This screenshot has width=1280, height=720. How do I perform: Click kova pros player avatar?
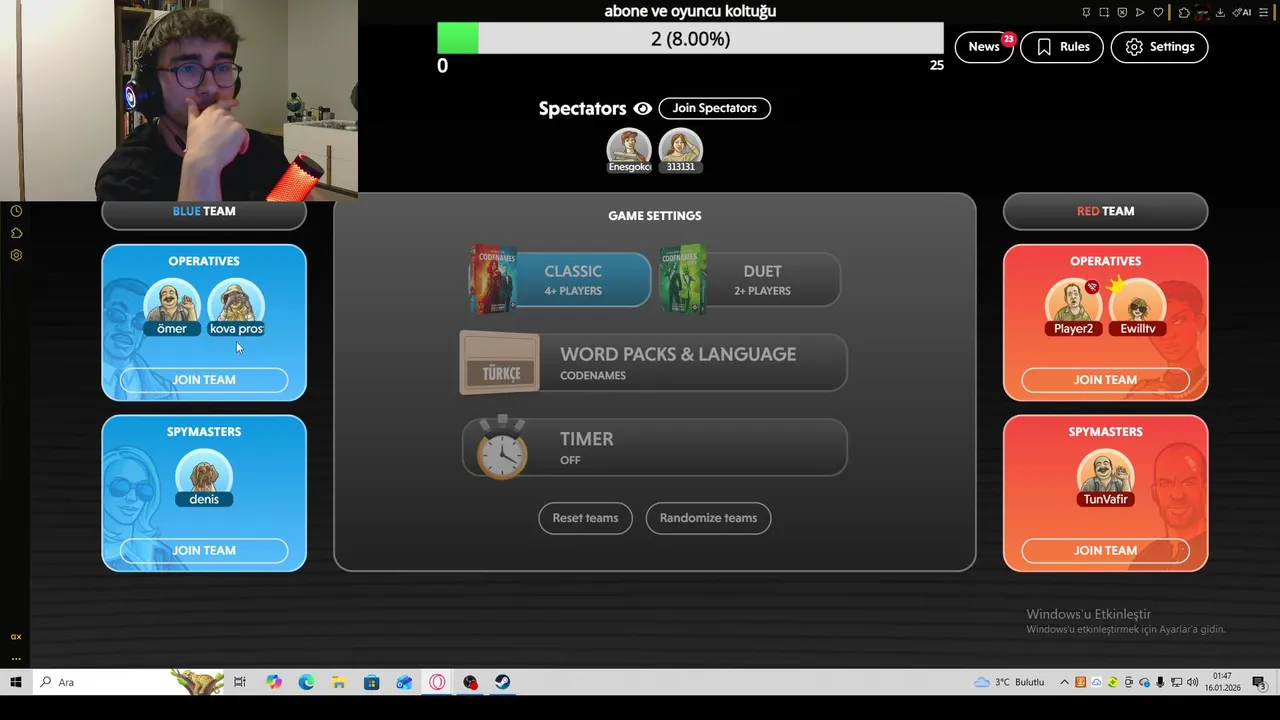tap(236, 306)
